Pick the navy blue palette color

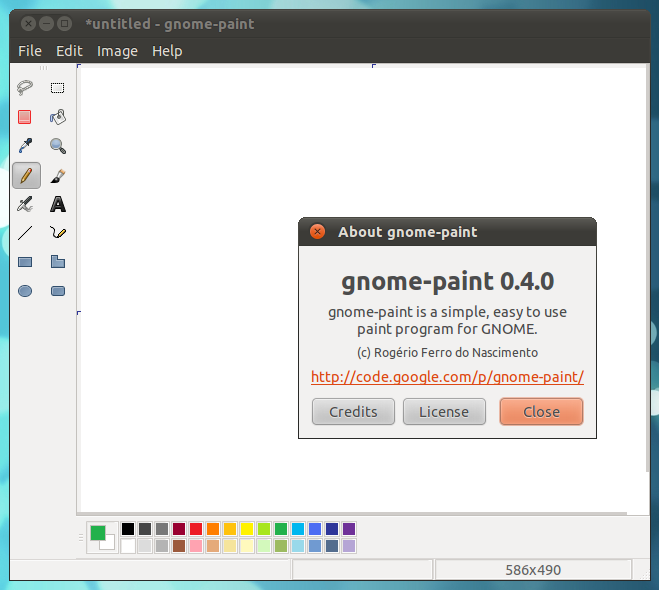(x=332, y=529)
